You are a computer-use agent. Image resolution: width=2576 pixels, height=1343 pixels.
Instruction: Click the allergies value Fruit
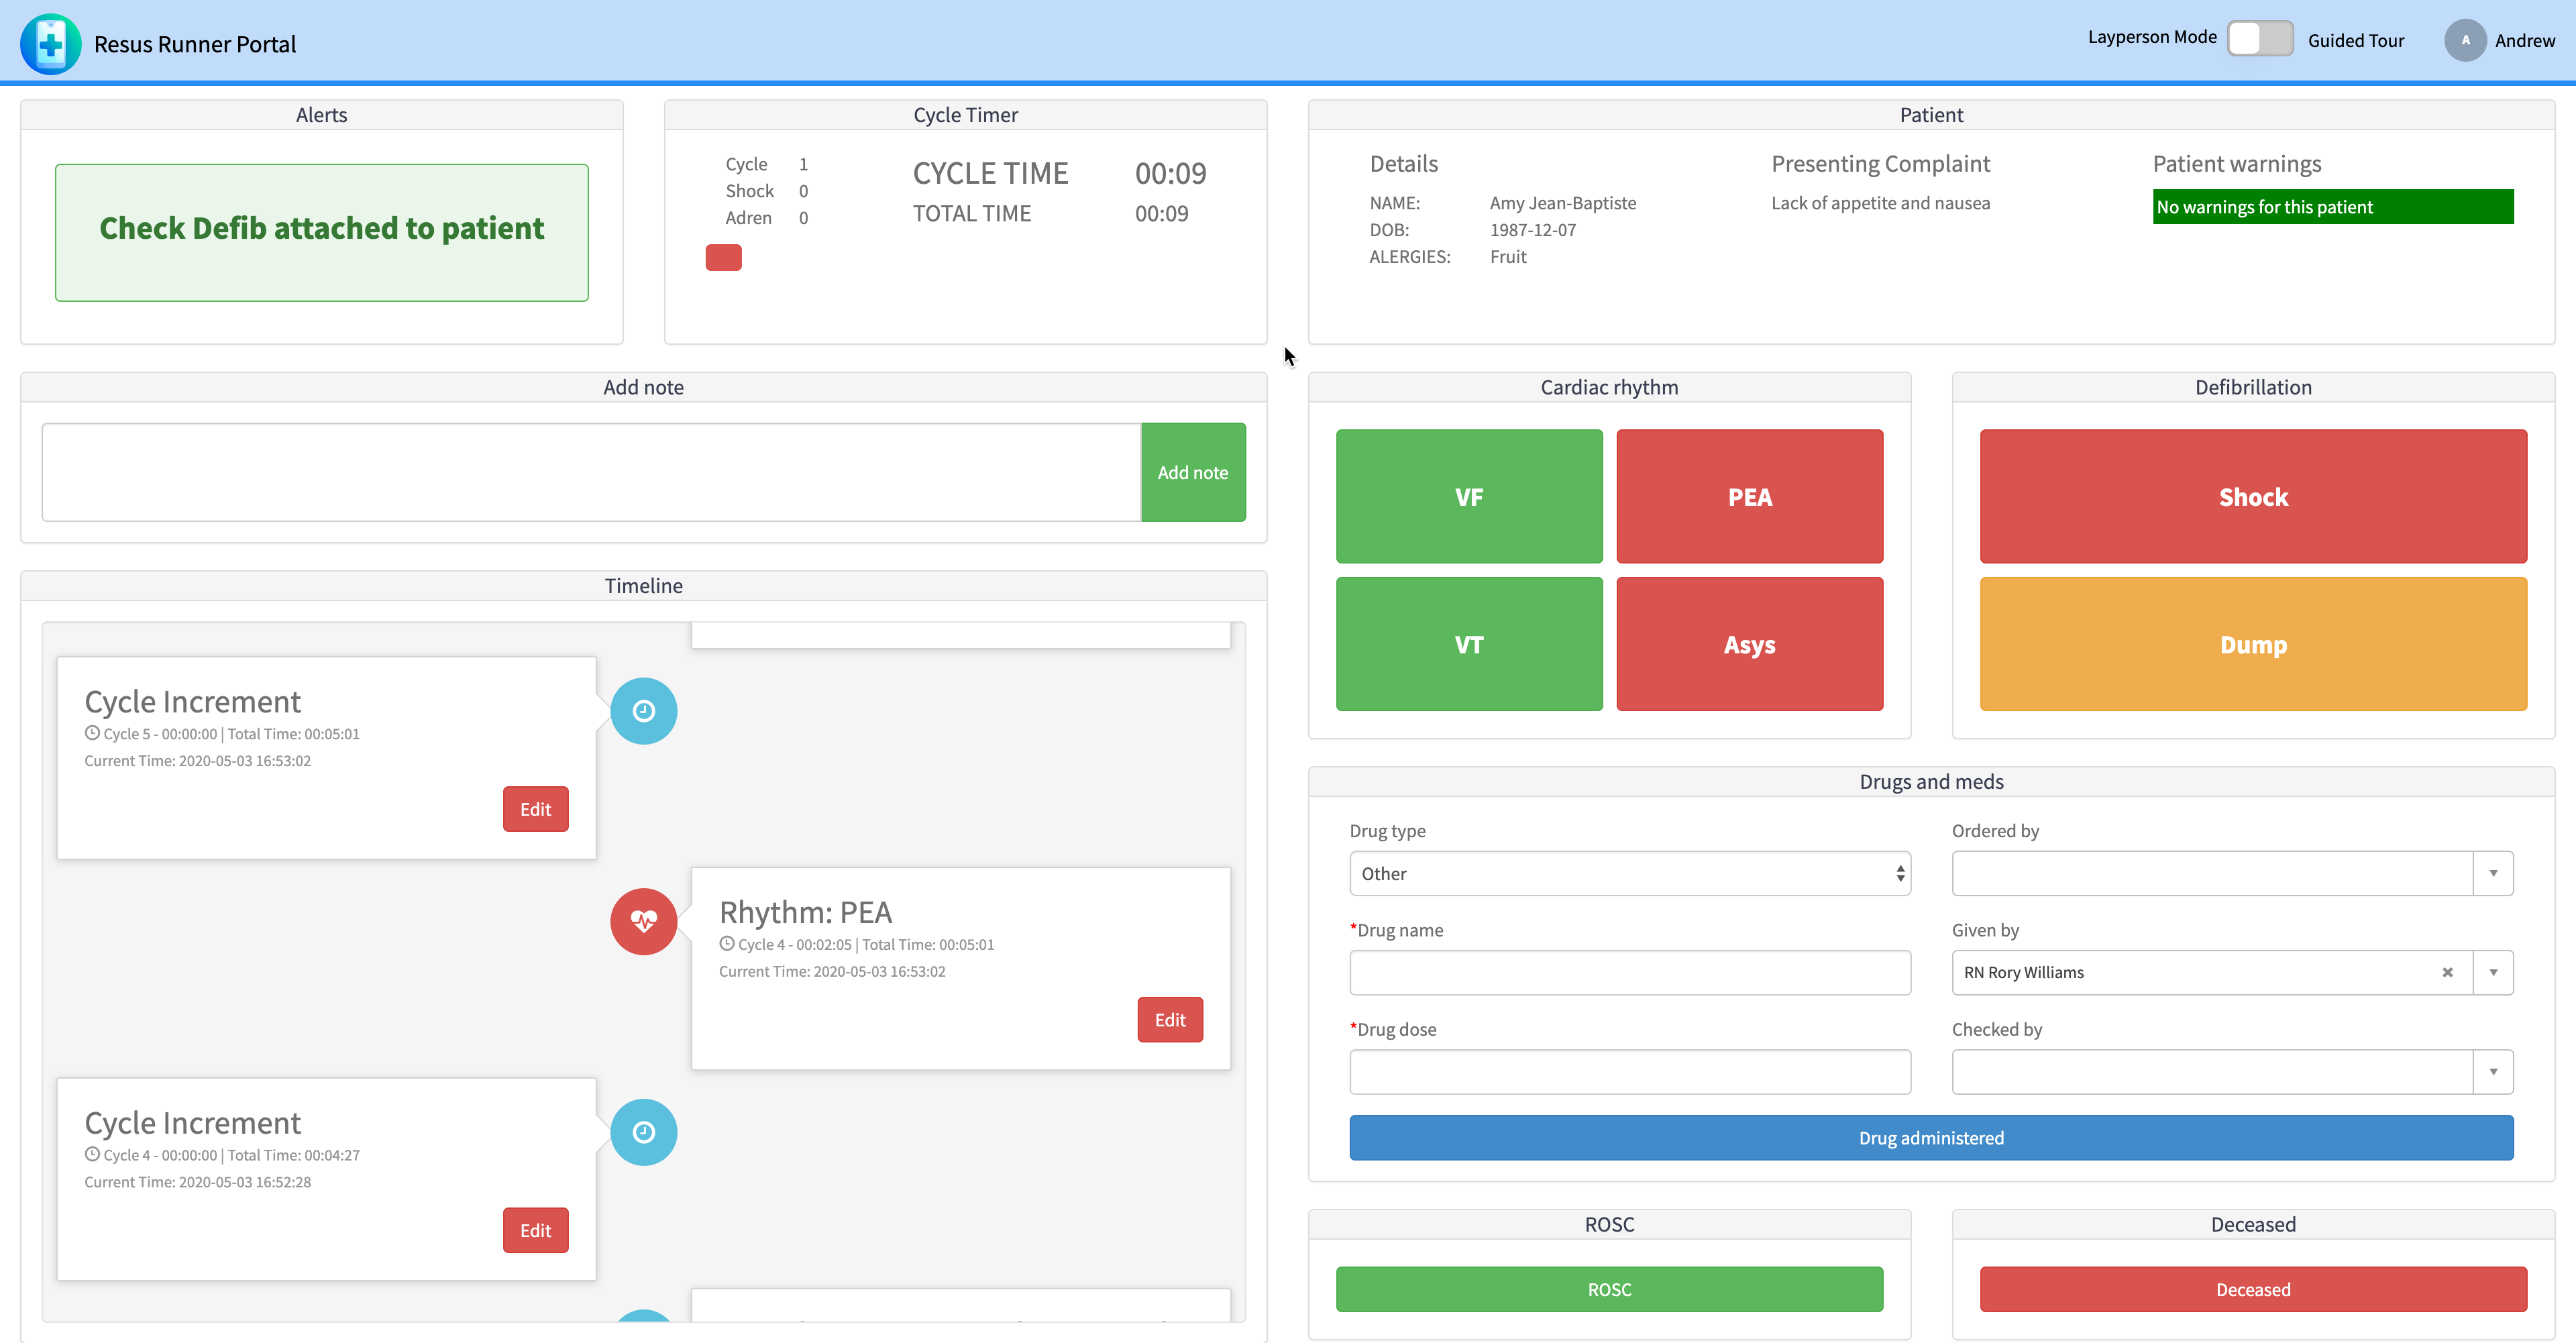[1507, 257]
